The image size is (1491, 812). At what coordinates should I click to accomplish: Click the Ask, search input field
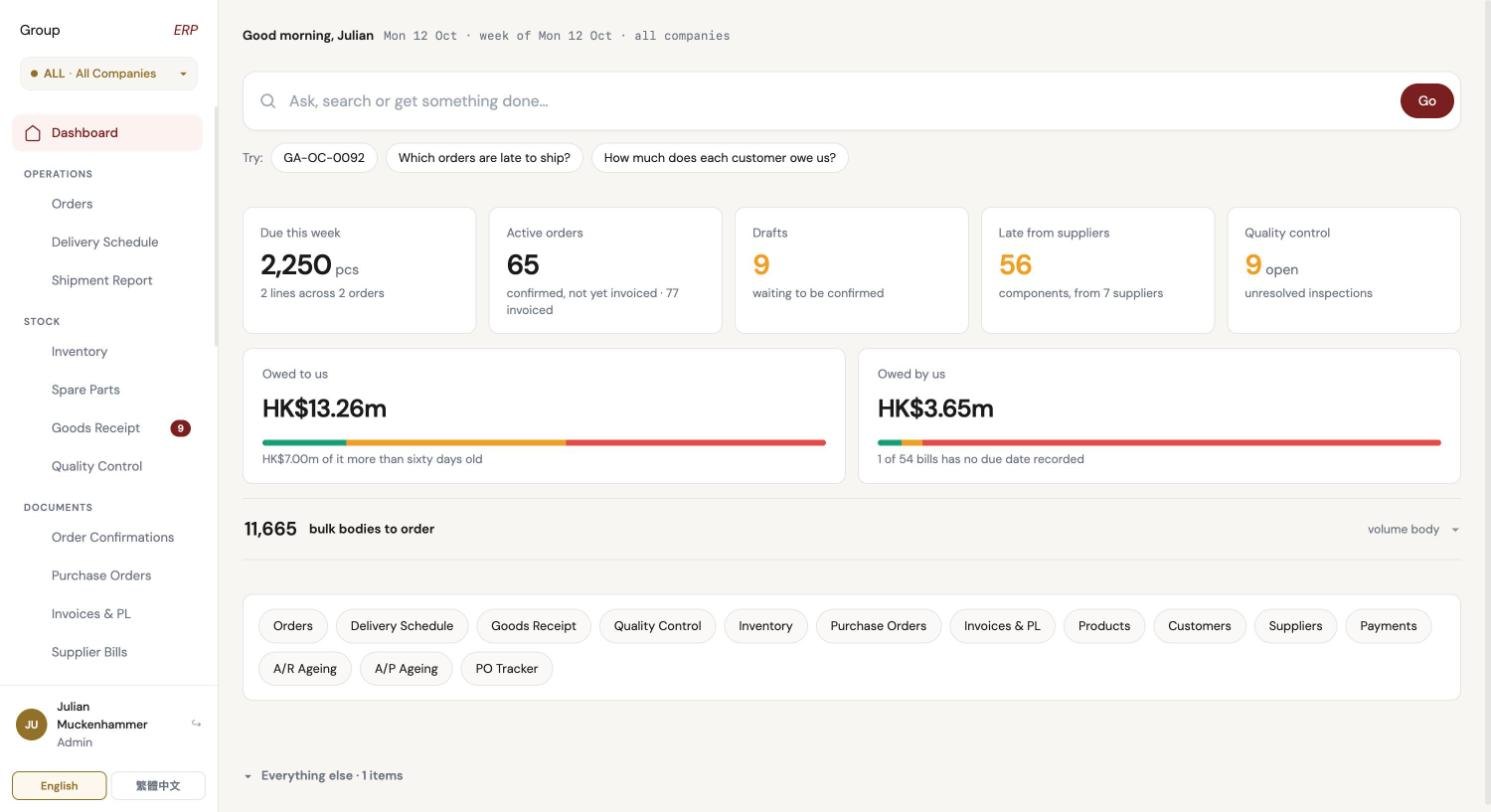click(x=838, y=101)
